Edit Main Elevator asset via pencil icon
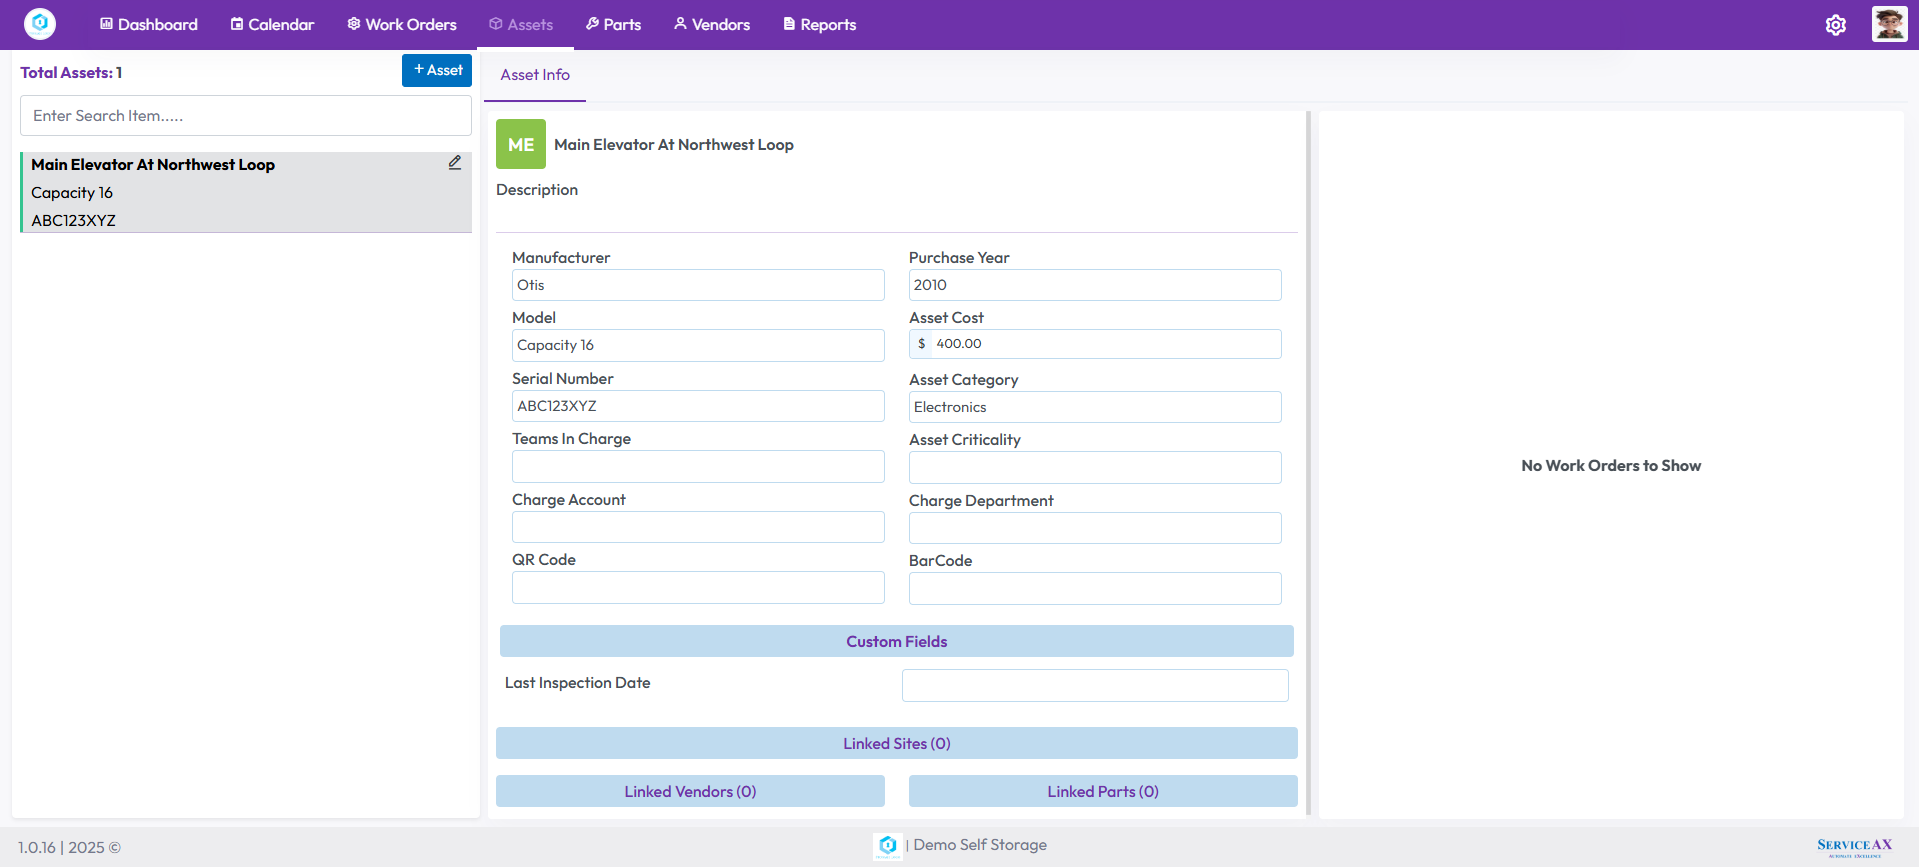The height and width of the screenshot is (867, 1919). (x=455, y=162)
